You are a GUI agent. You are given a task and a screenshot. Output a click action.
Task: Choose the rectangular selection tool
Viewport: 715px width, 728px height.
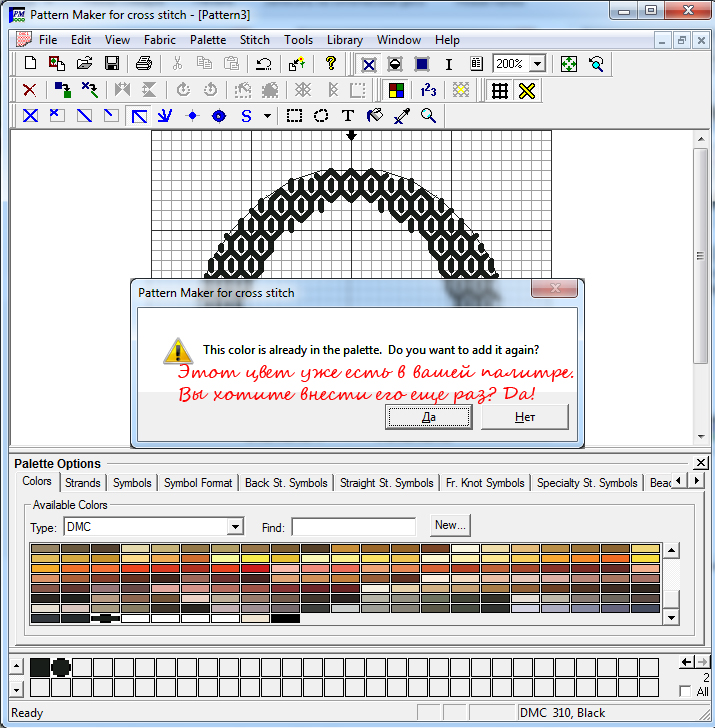(294, 116)
